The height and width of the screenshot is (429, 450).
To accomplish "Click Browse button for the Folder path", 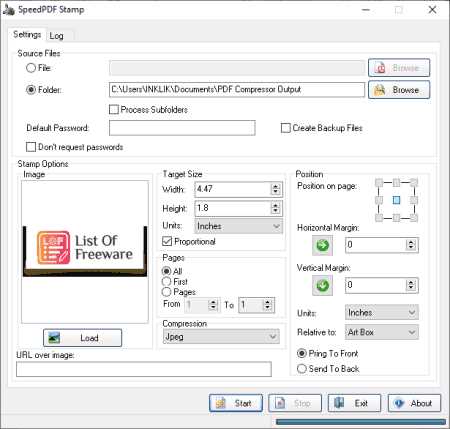I will coord(399,90).
